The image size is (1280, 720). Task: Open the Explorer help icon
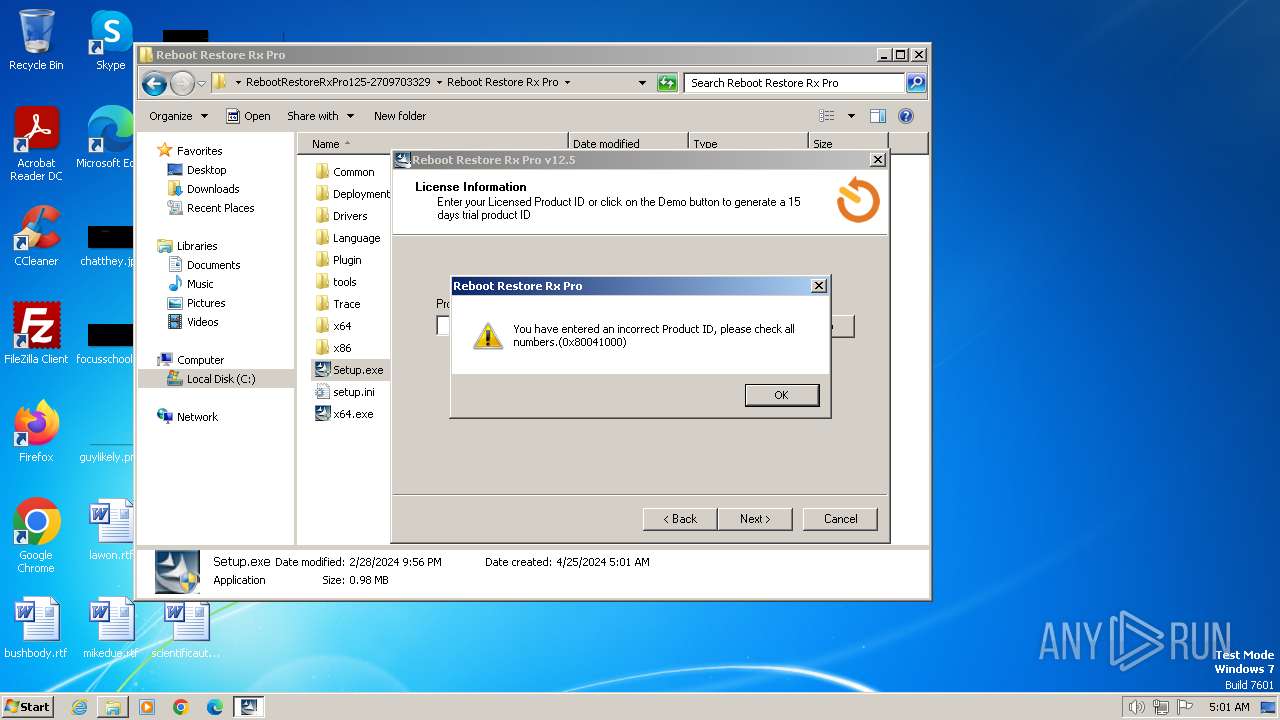point(906,116)
